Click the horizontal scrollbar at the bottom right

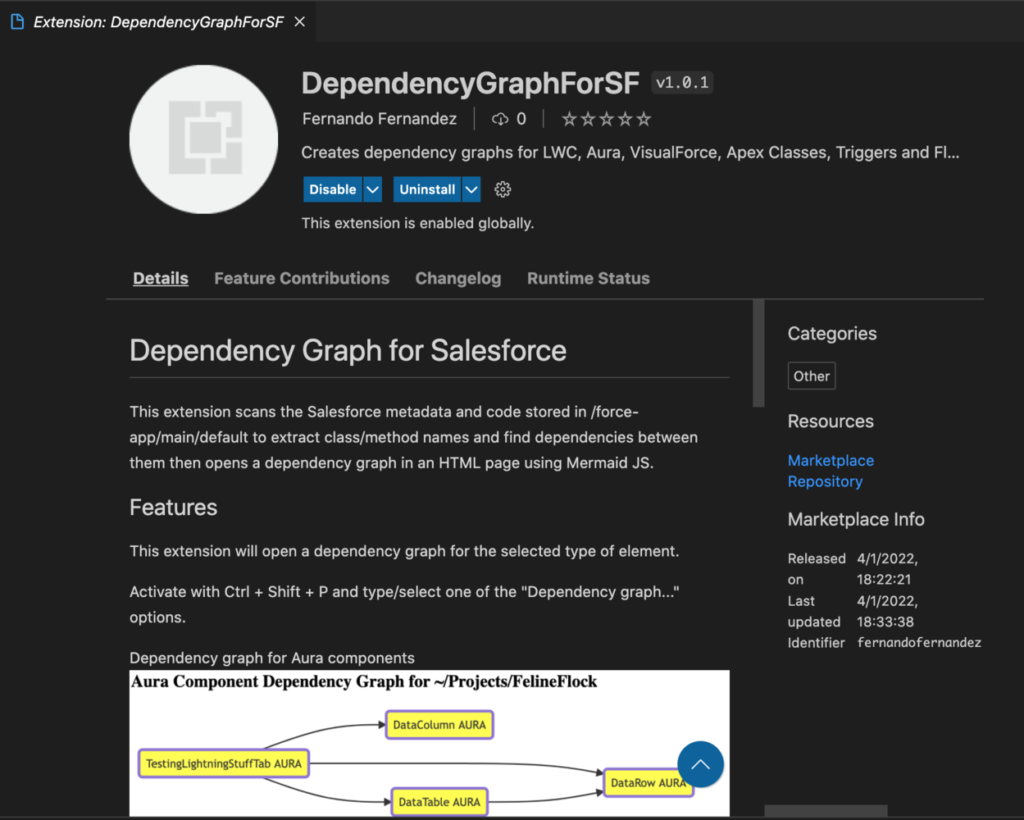coord(825,811)
